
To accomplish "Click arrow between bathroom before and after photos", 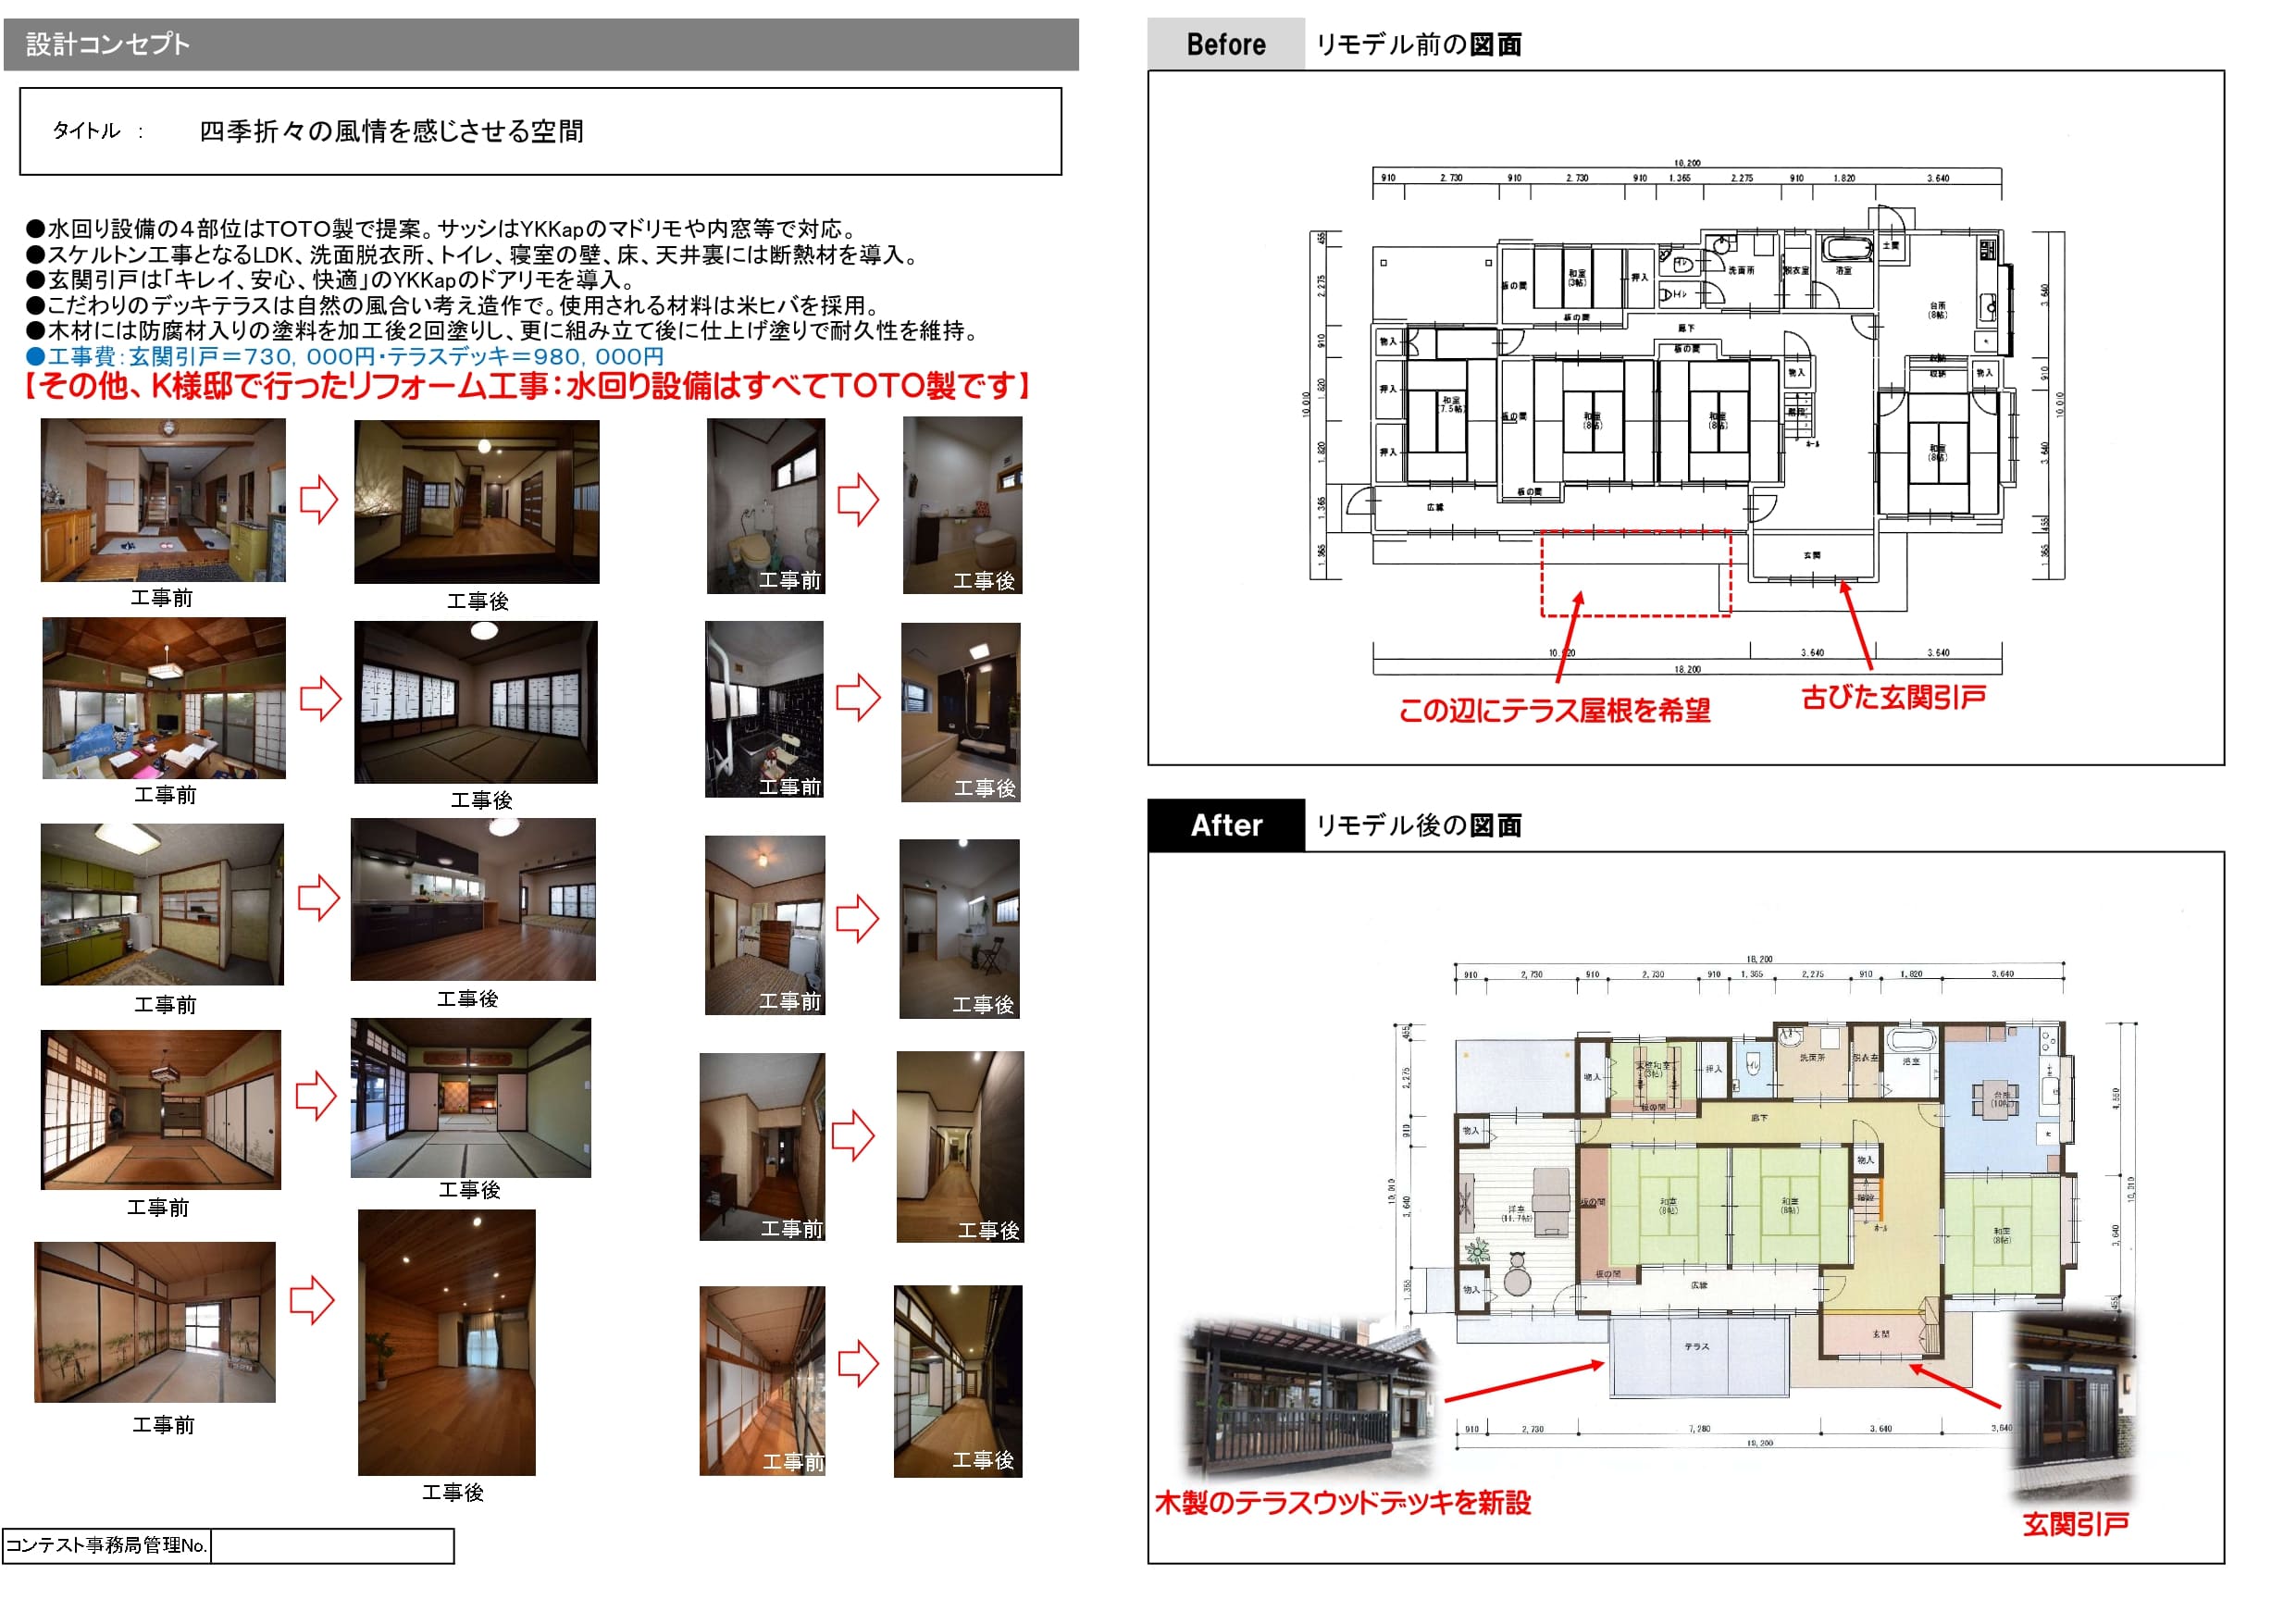I will pyautogui.click(x=857, y=697).
